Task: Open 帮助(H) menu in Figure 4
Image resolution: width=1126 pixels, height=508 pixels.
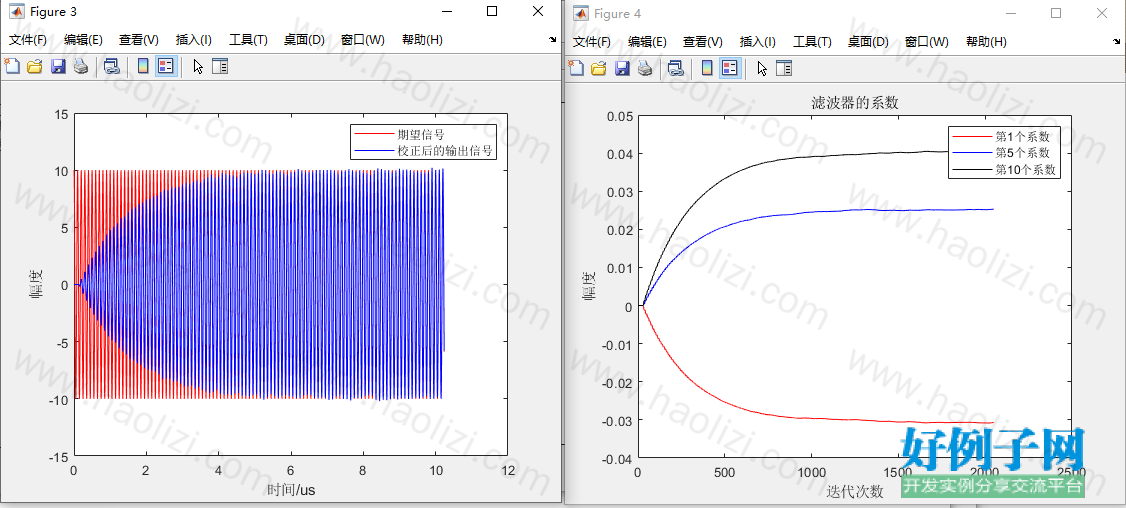Action: coord(986,42)
